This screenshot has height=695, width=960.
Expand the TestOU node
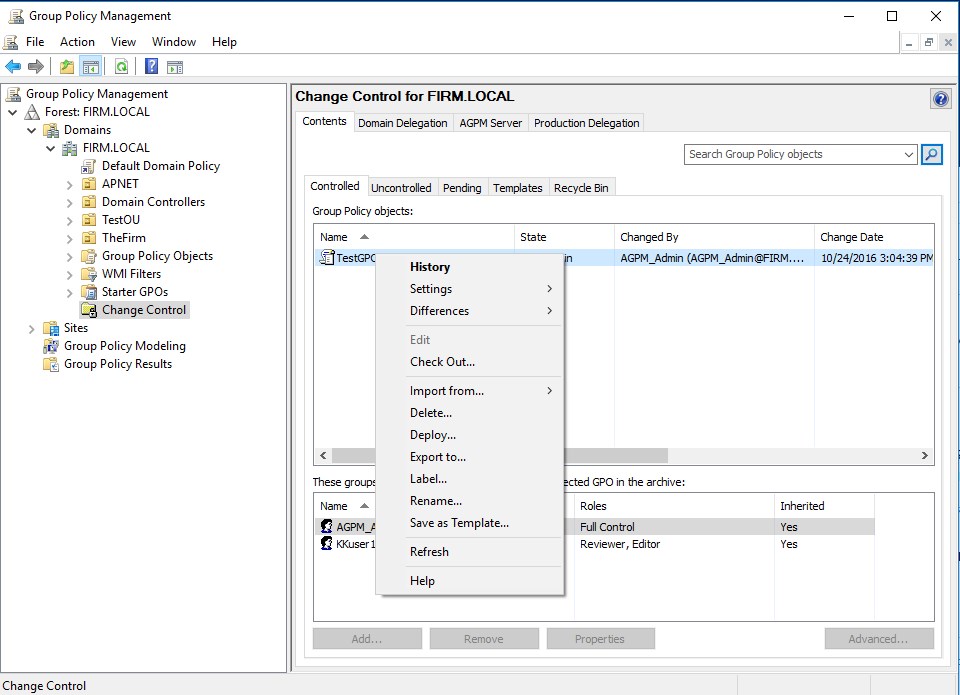point(70,220)
